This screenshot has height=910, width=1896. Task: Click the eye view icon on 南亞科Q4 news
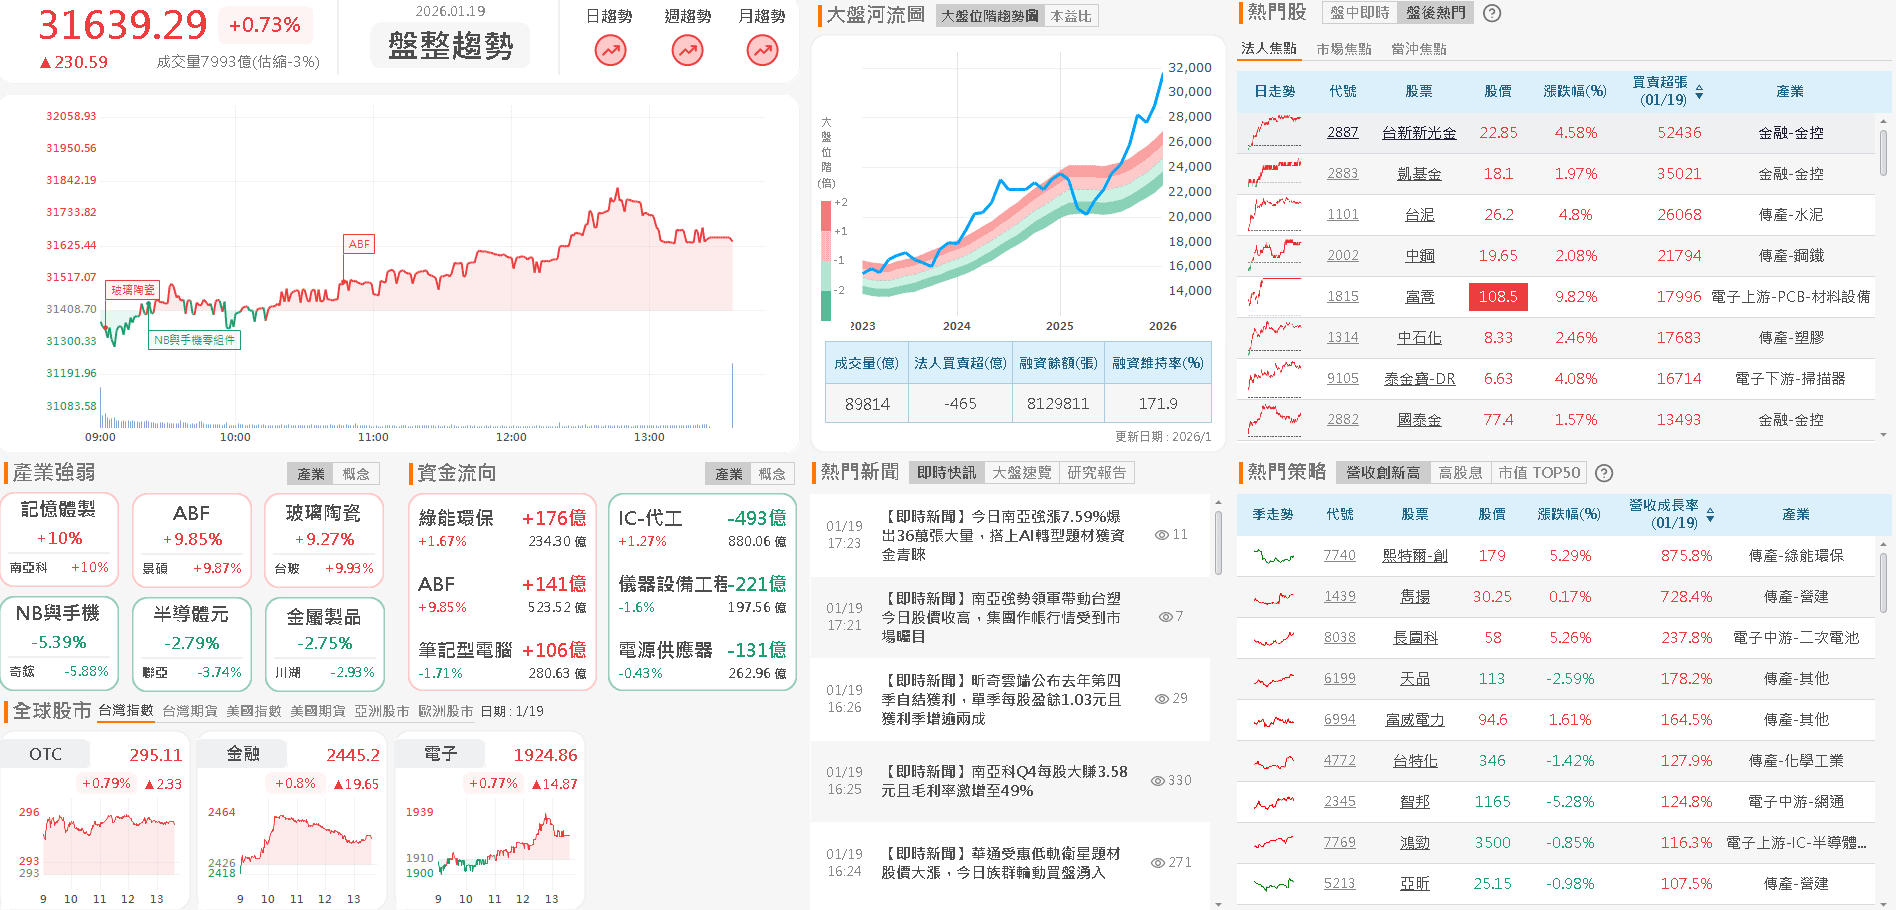pyautogui.click(x=1157, y=779)
